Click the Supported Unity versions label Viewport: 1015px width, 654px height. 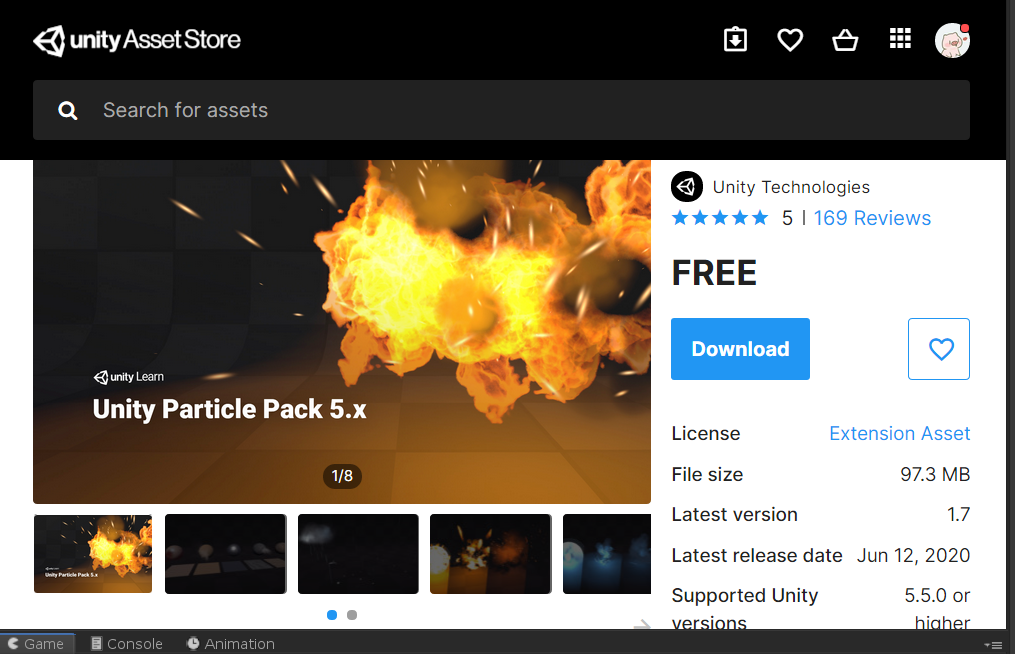click(744, 609)
